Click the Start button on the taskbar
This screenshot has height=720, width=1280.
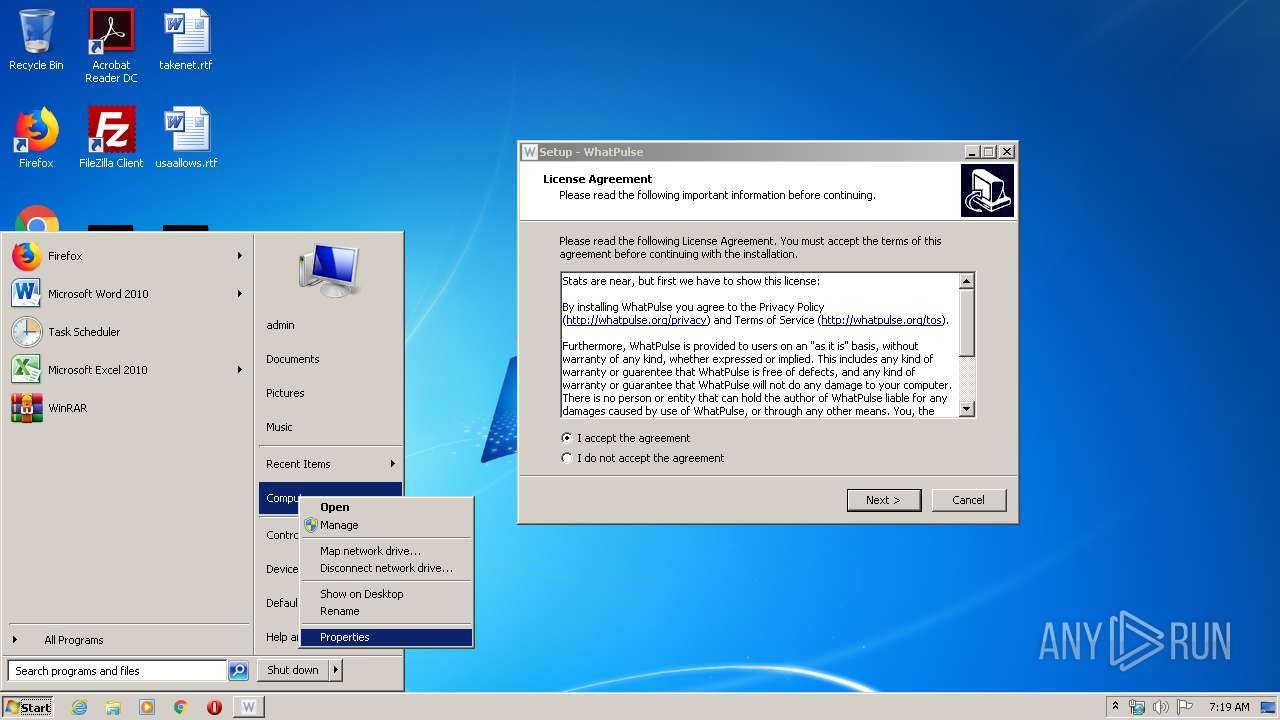(x=28, y=707)
